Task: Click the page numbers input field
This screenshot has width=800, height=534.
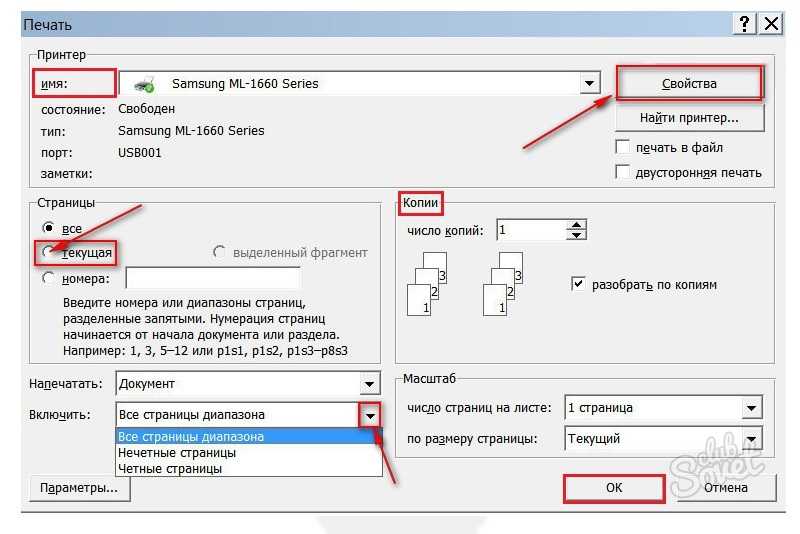Action: click(x=213, y=278)
